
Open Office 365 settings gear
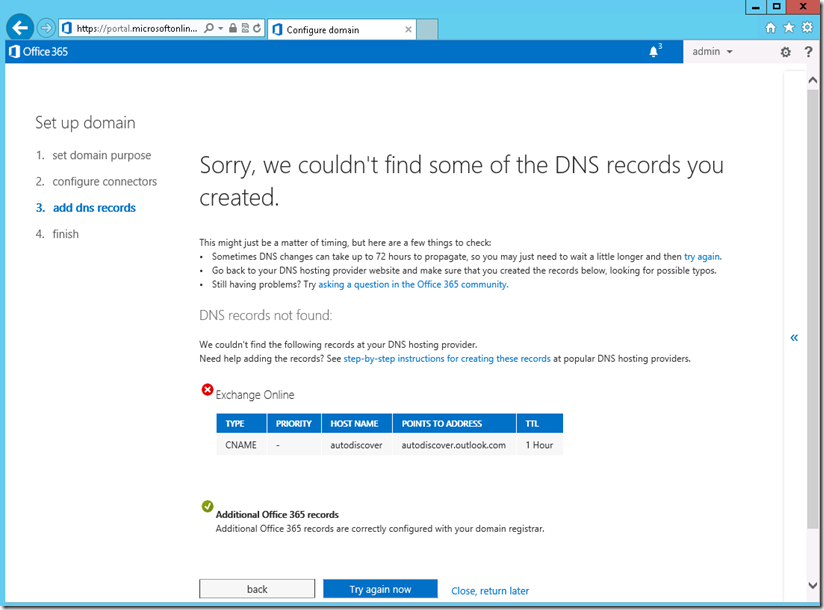pos(786,52)
